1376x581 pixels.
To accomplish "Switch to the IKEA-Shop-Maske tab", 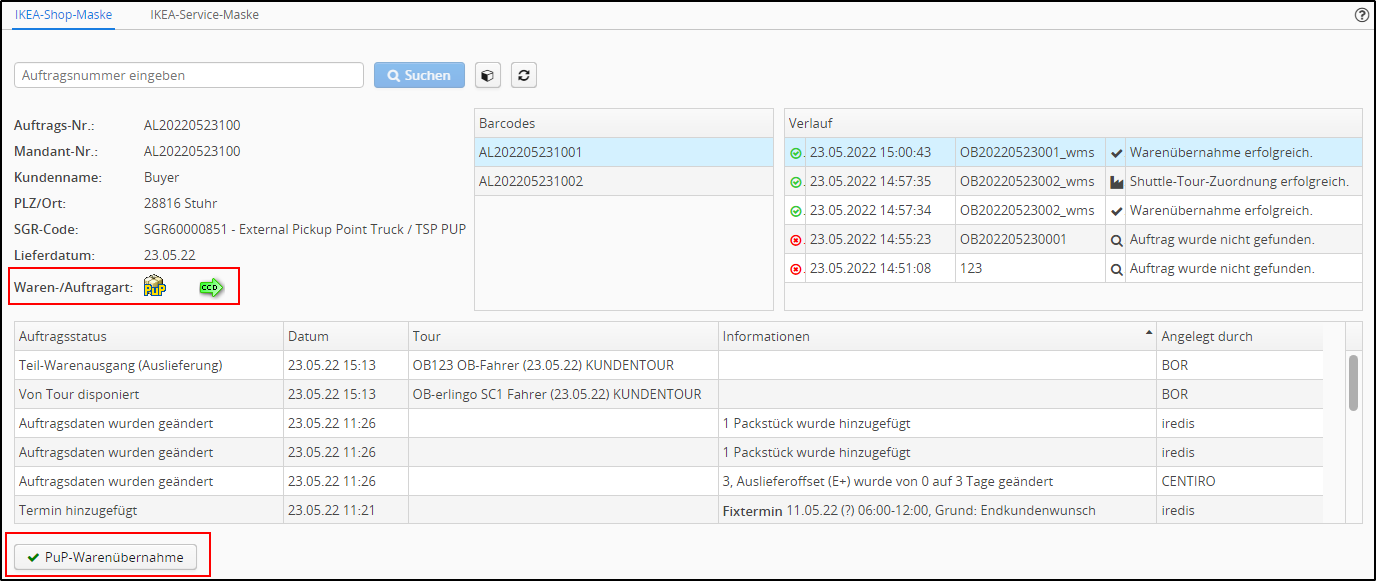I will (64, 15).
